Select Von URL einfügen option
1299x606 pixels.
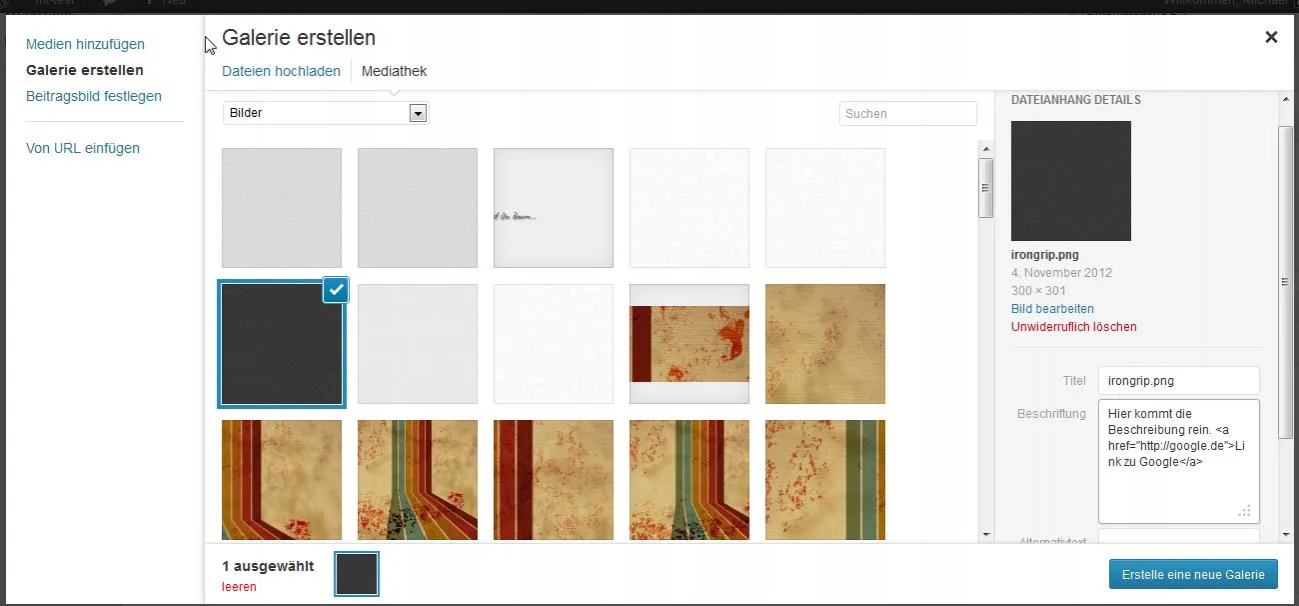click(x=83, y=148)
